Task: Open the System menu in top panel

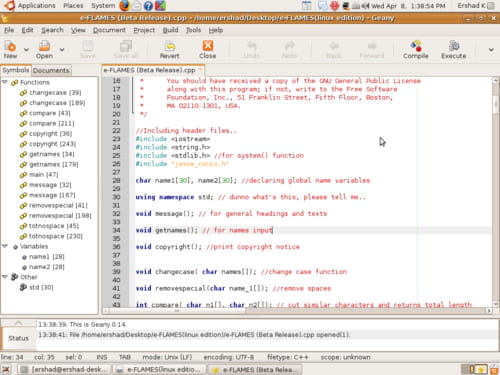Action: (x=103, y=6)
